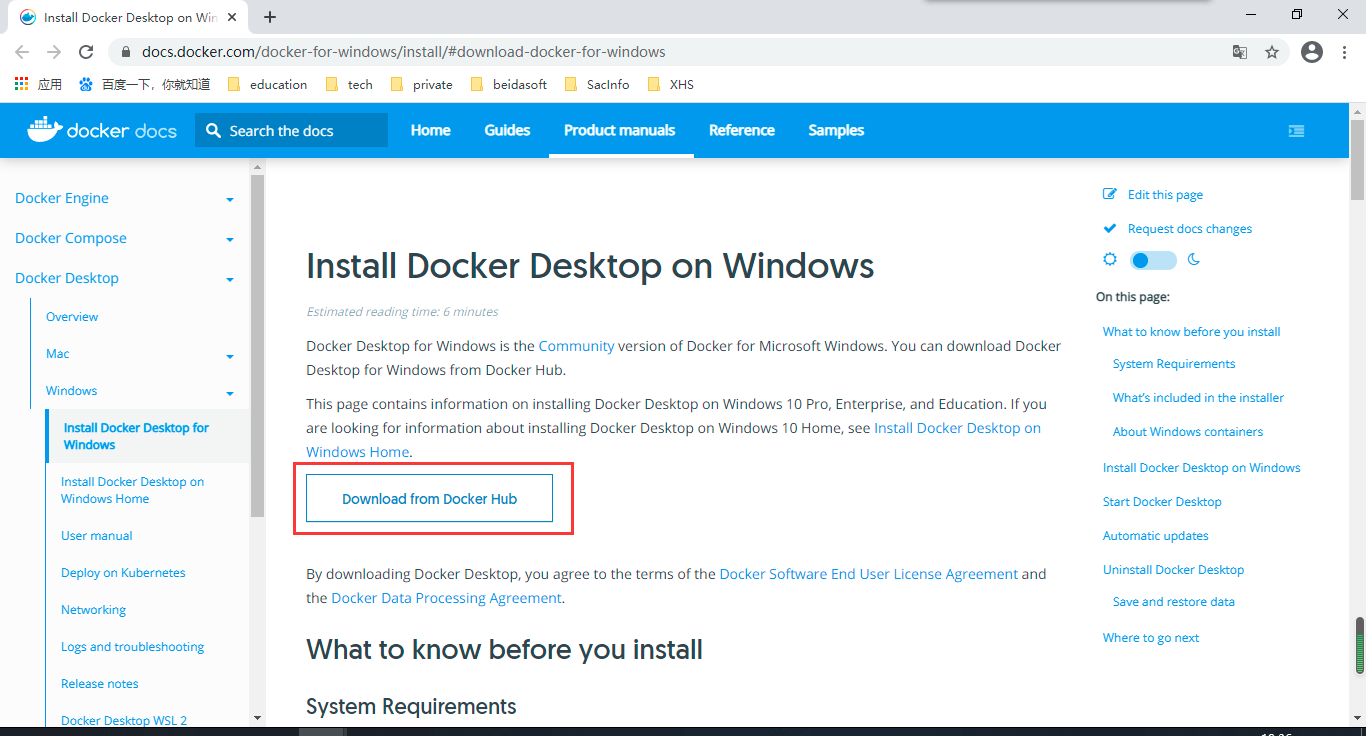Open Install Docker Desktop on Windows Home sidebar item
1366x736 pixels.
(x=133, y=490)
